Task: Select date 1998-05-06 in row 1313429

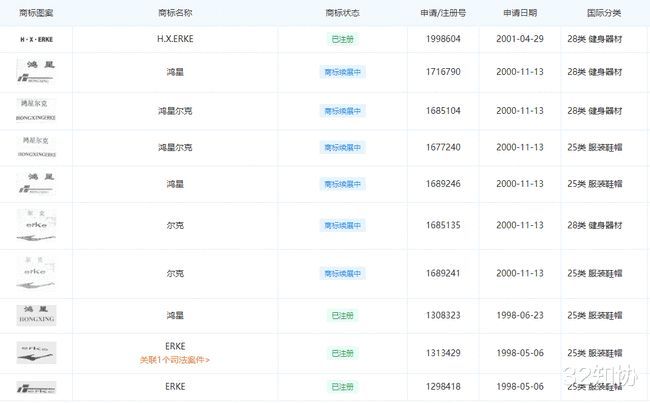Action: click(520, 353)
